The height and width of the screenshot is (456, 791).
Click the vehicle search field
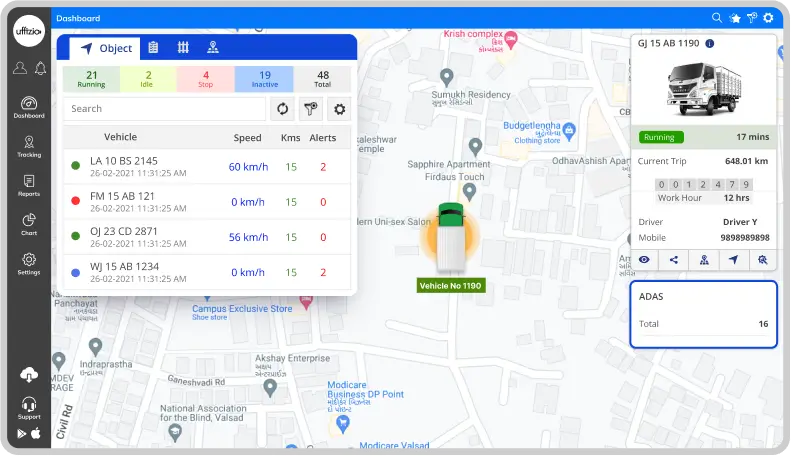pyautogui.click(x=164, y=109)
